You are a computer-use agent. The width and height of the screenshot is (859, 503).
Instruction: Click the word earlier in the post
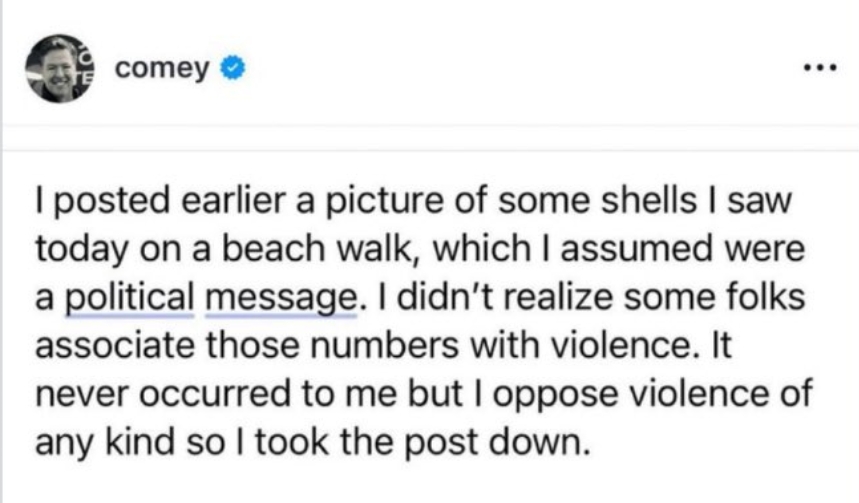click(233, 200)
